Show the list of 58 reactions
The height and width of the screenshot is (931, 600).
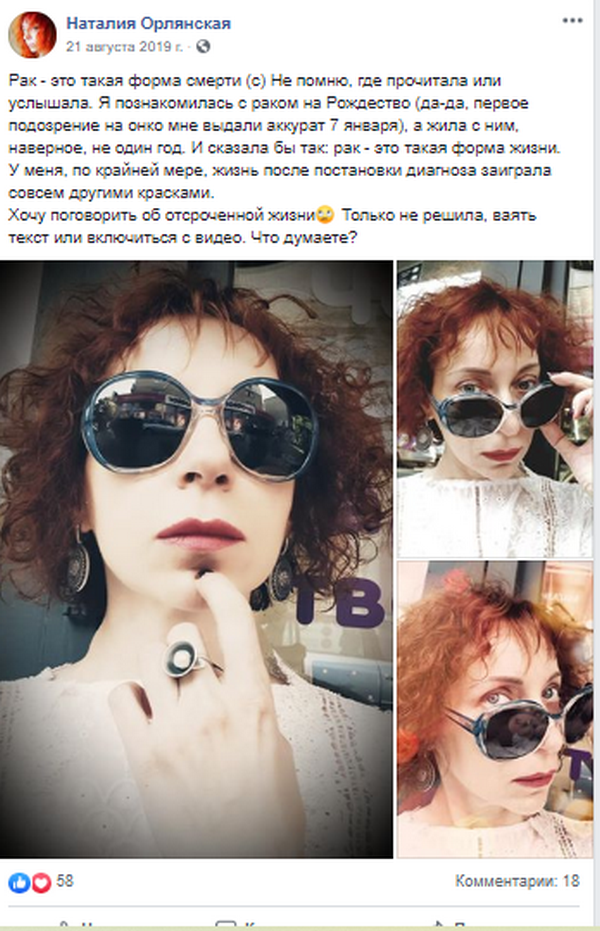pyautogui.click(x=65, y=881)
